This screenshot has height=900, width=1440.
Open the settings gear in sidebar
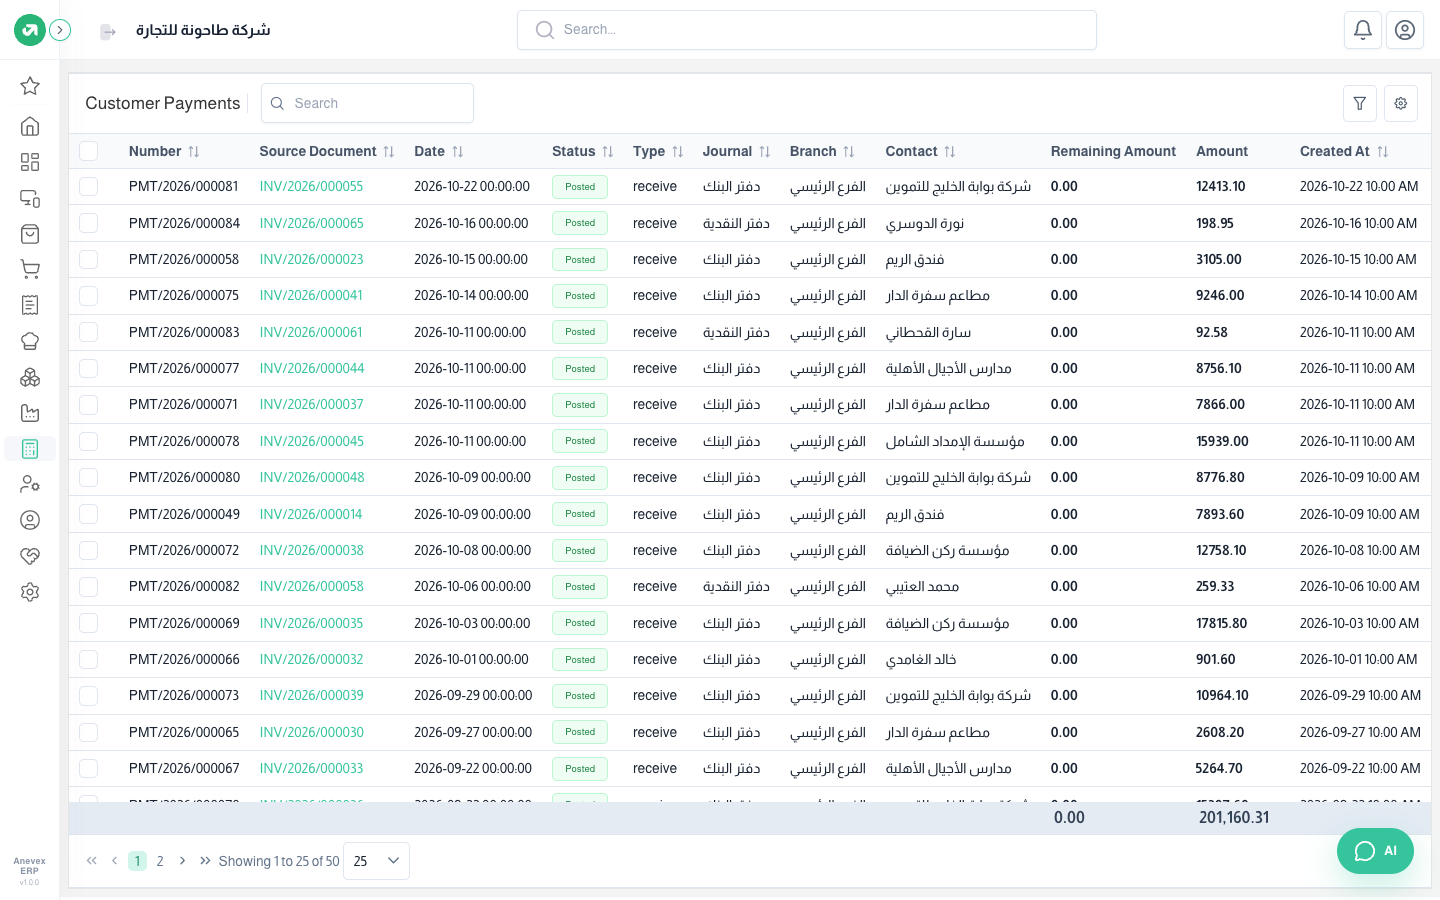tap(30, 592)
